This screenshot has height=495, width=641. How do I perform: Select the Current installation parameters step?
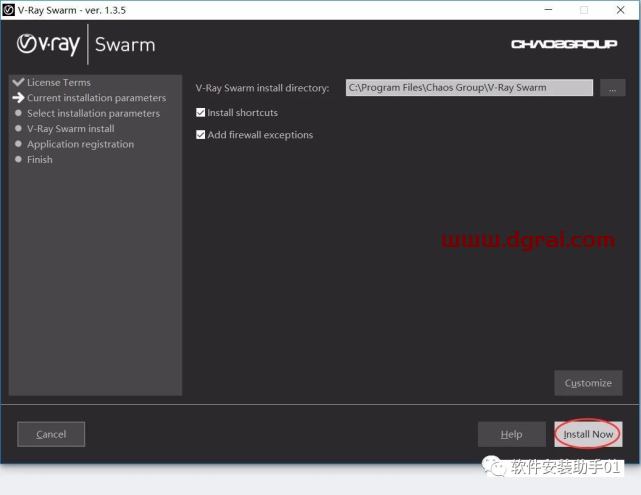(x=96, y=98)
